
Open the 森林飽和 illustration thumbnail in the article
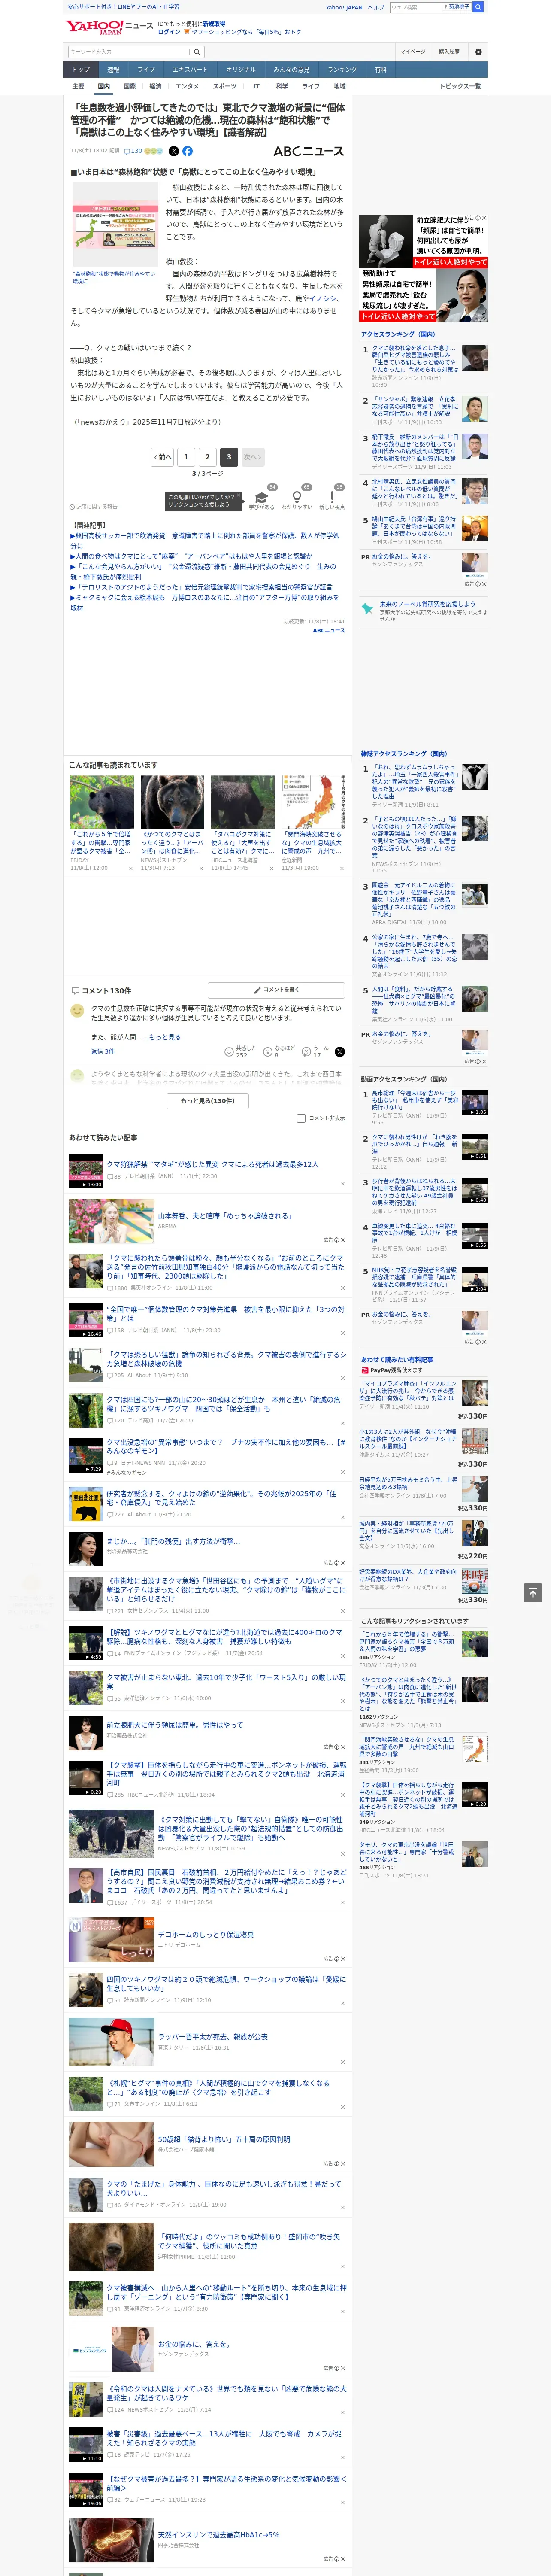tap(115, 224)
